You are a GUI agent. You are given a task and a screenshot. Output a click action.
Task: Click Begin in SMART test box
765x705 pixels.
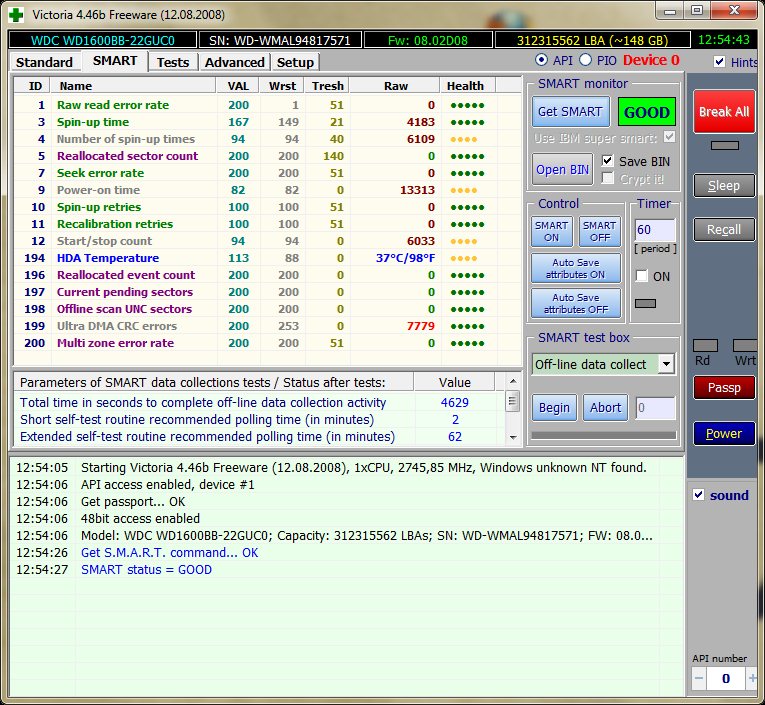click(554, 407)
